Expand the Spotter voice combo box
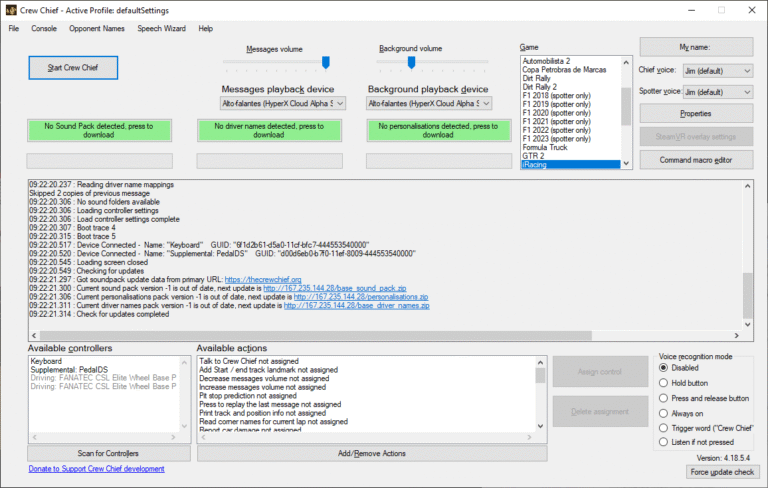The height and width of the screenshot is (488, 768). tap(718, 92)
